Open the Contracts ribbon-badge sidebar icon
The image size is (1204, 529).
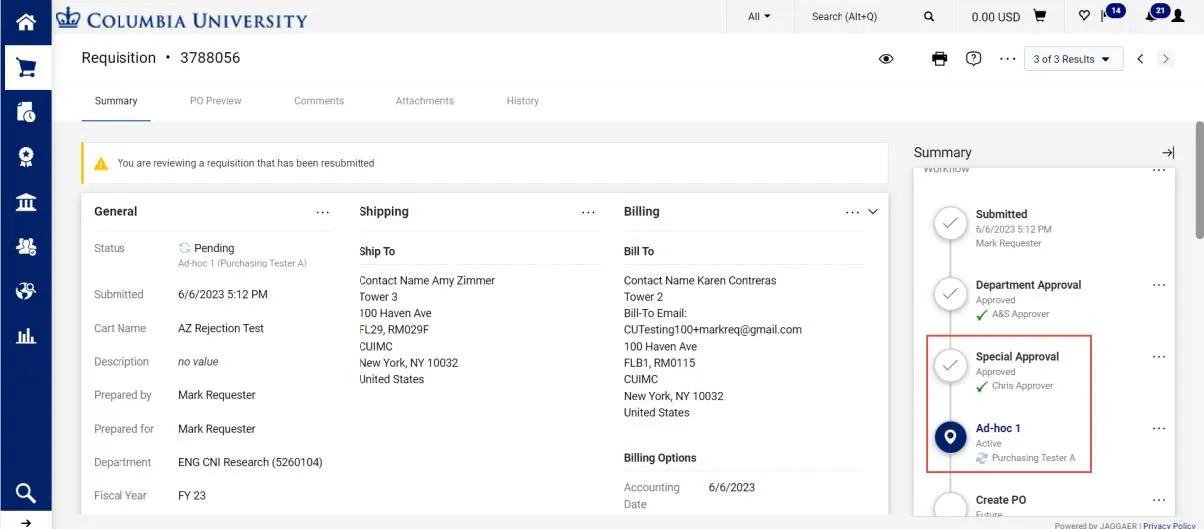click(x=26, y=157)
